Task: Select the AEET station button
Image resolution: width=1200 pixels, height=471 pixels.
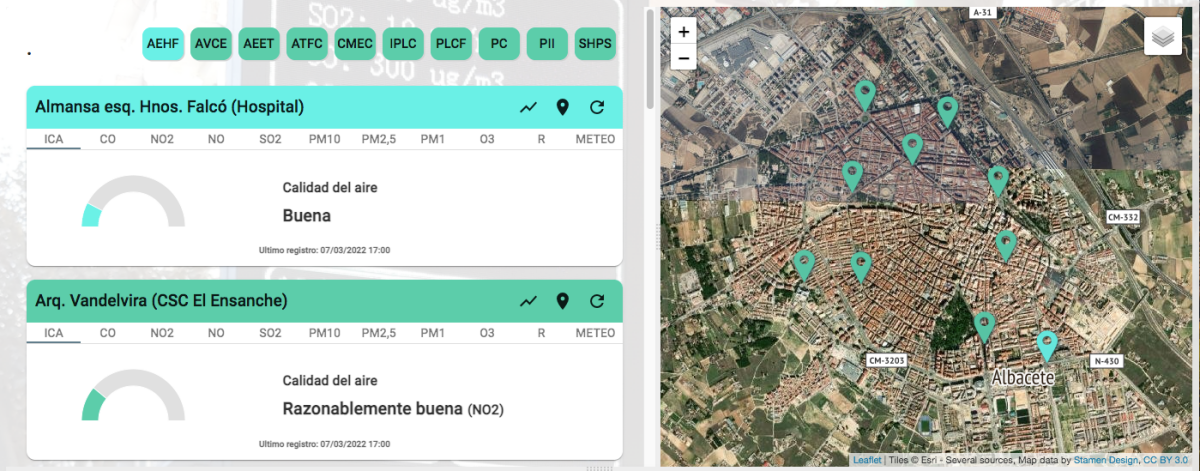Action: (259, 44)
